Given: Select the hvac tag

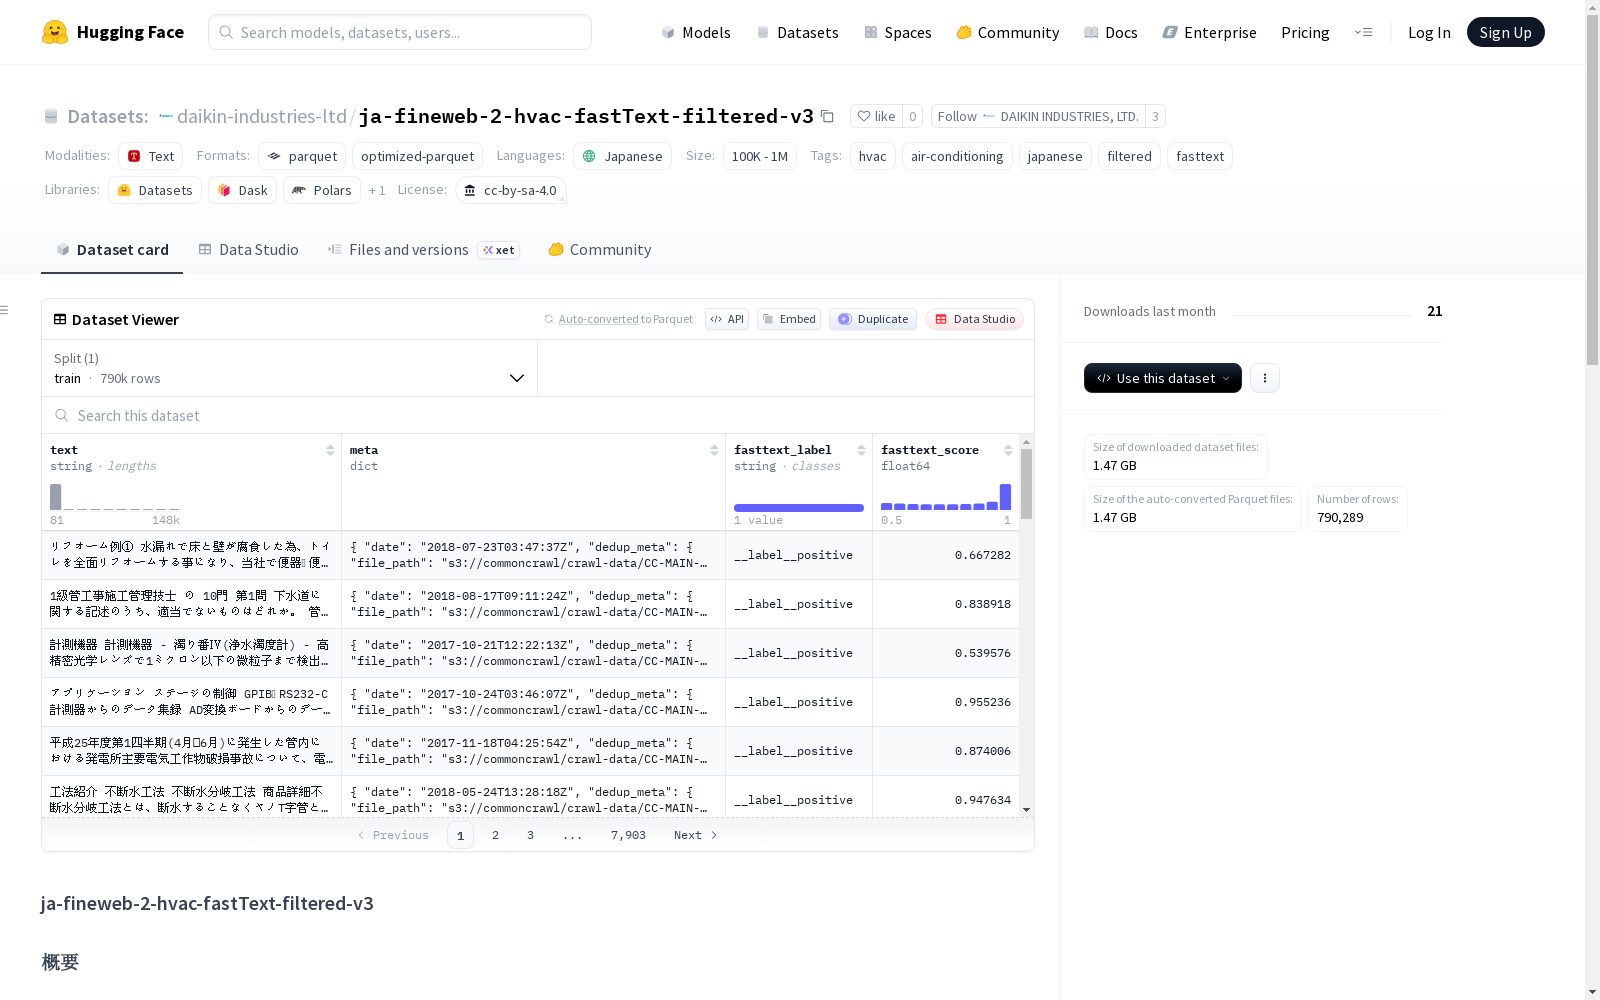Looking at the screenshot, I should click(873, 156).
